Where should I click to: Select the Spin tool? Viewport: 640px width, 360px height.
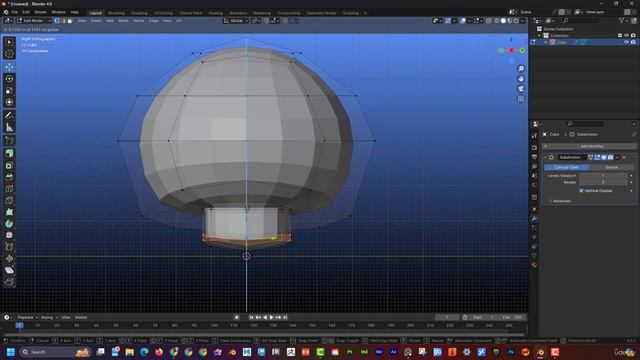(x=9, y=224)
